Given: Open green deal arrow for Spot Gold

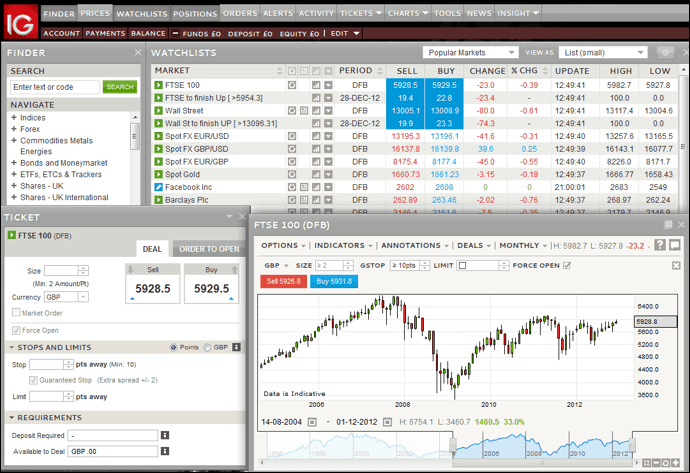Looking at the screenshot, I should 158,174.
